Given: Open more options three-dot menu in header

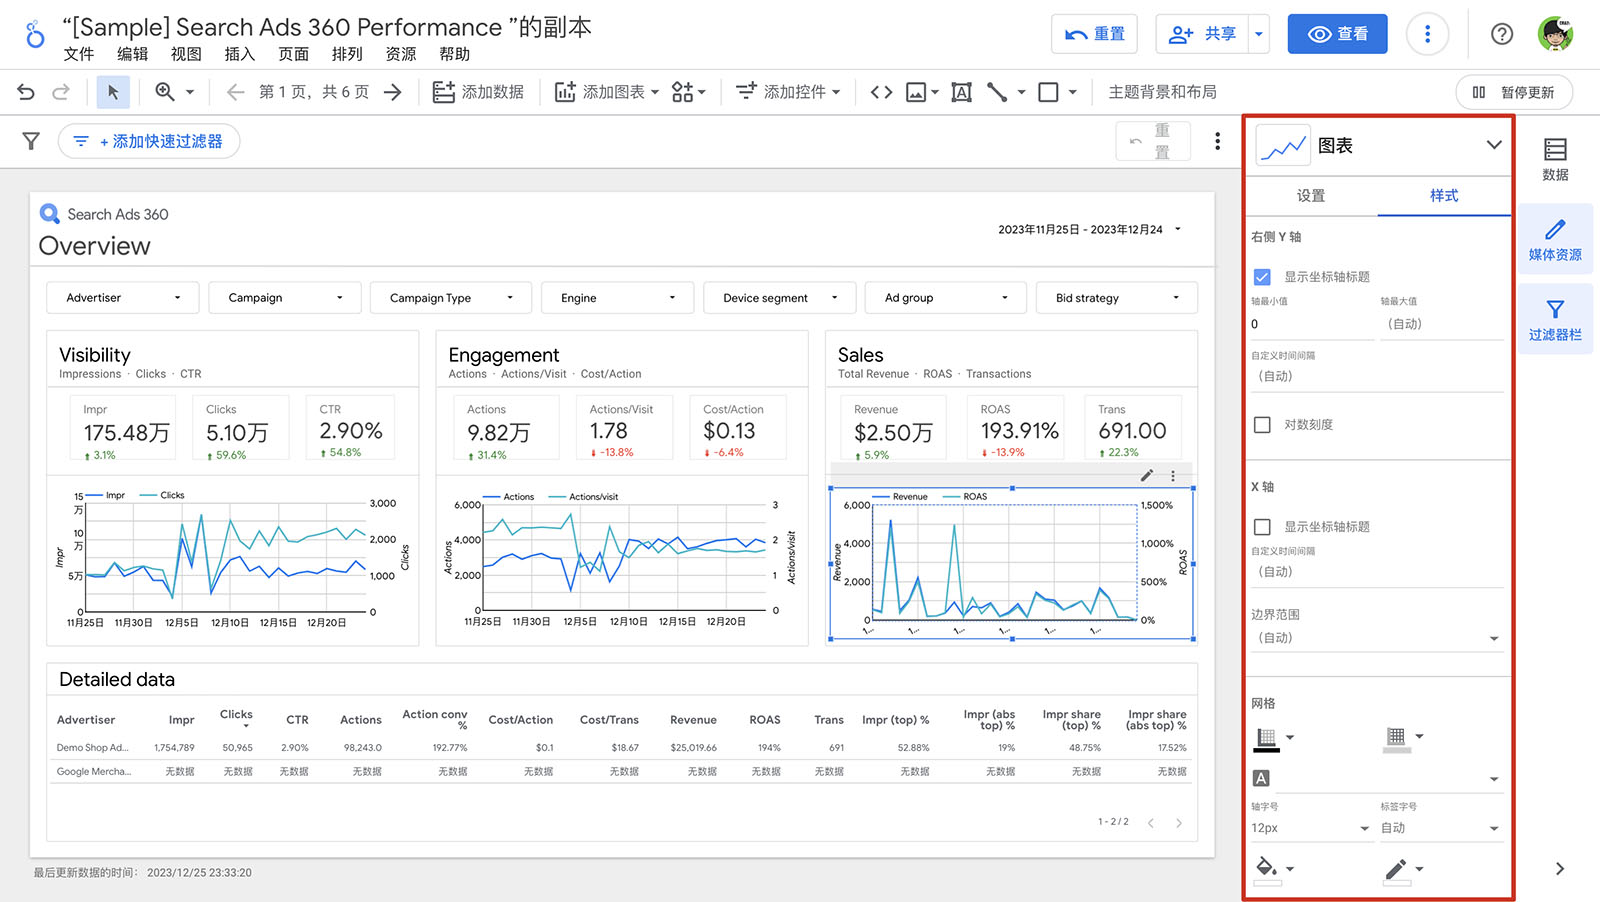Looking at the screenshot, I should pyautogui.click(x=1427, y=34).
